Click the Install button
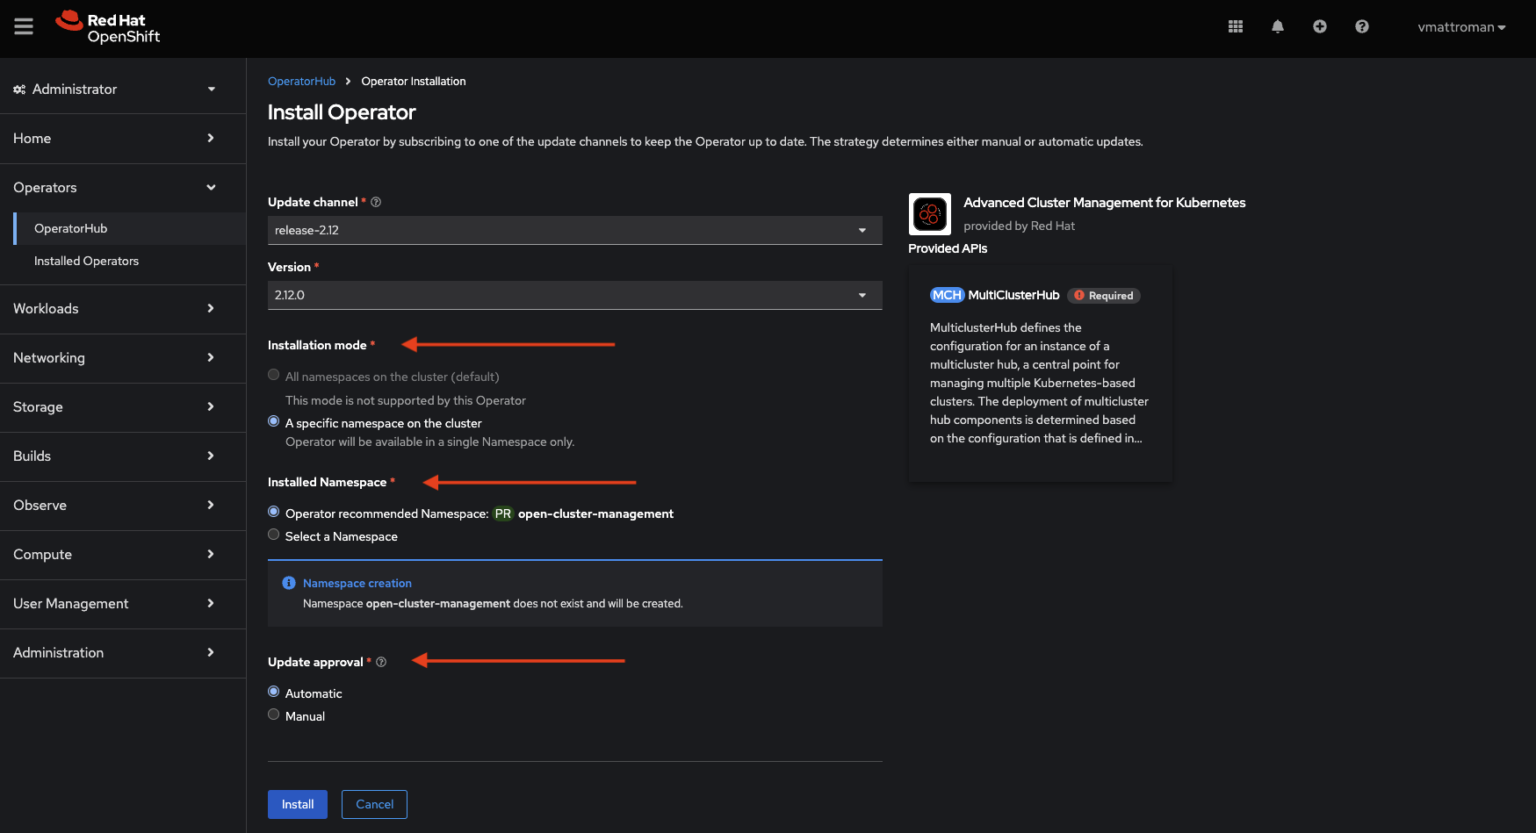 click(297, 804)
